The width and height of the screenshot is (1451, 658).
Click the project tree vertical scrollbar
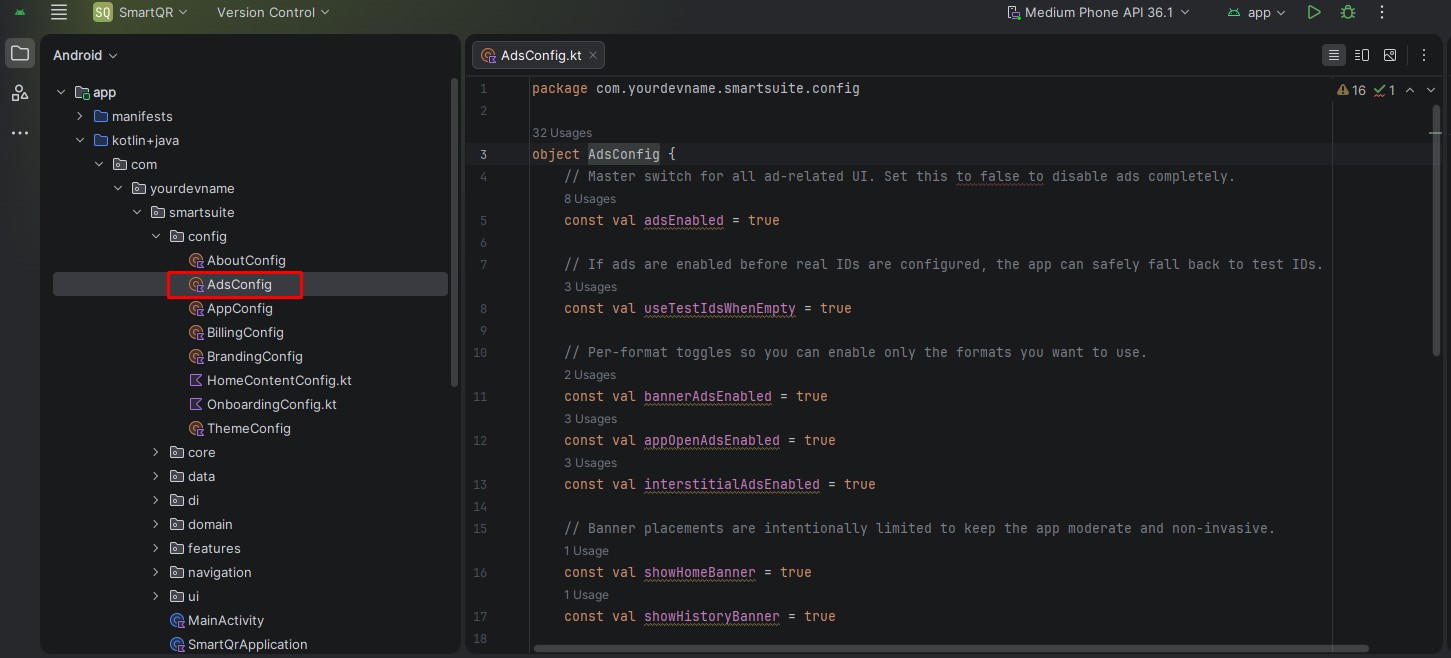[455, 232]
